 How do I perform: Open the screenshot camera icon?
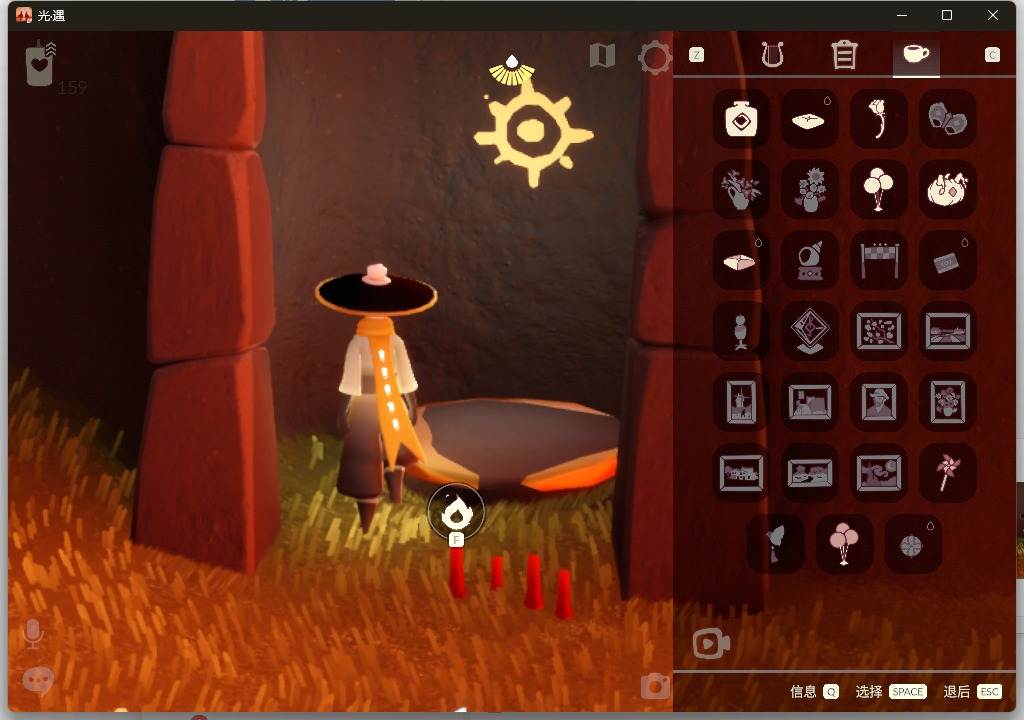point(654,686)
